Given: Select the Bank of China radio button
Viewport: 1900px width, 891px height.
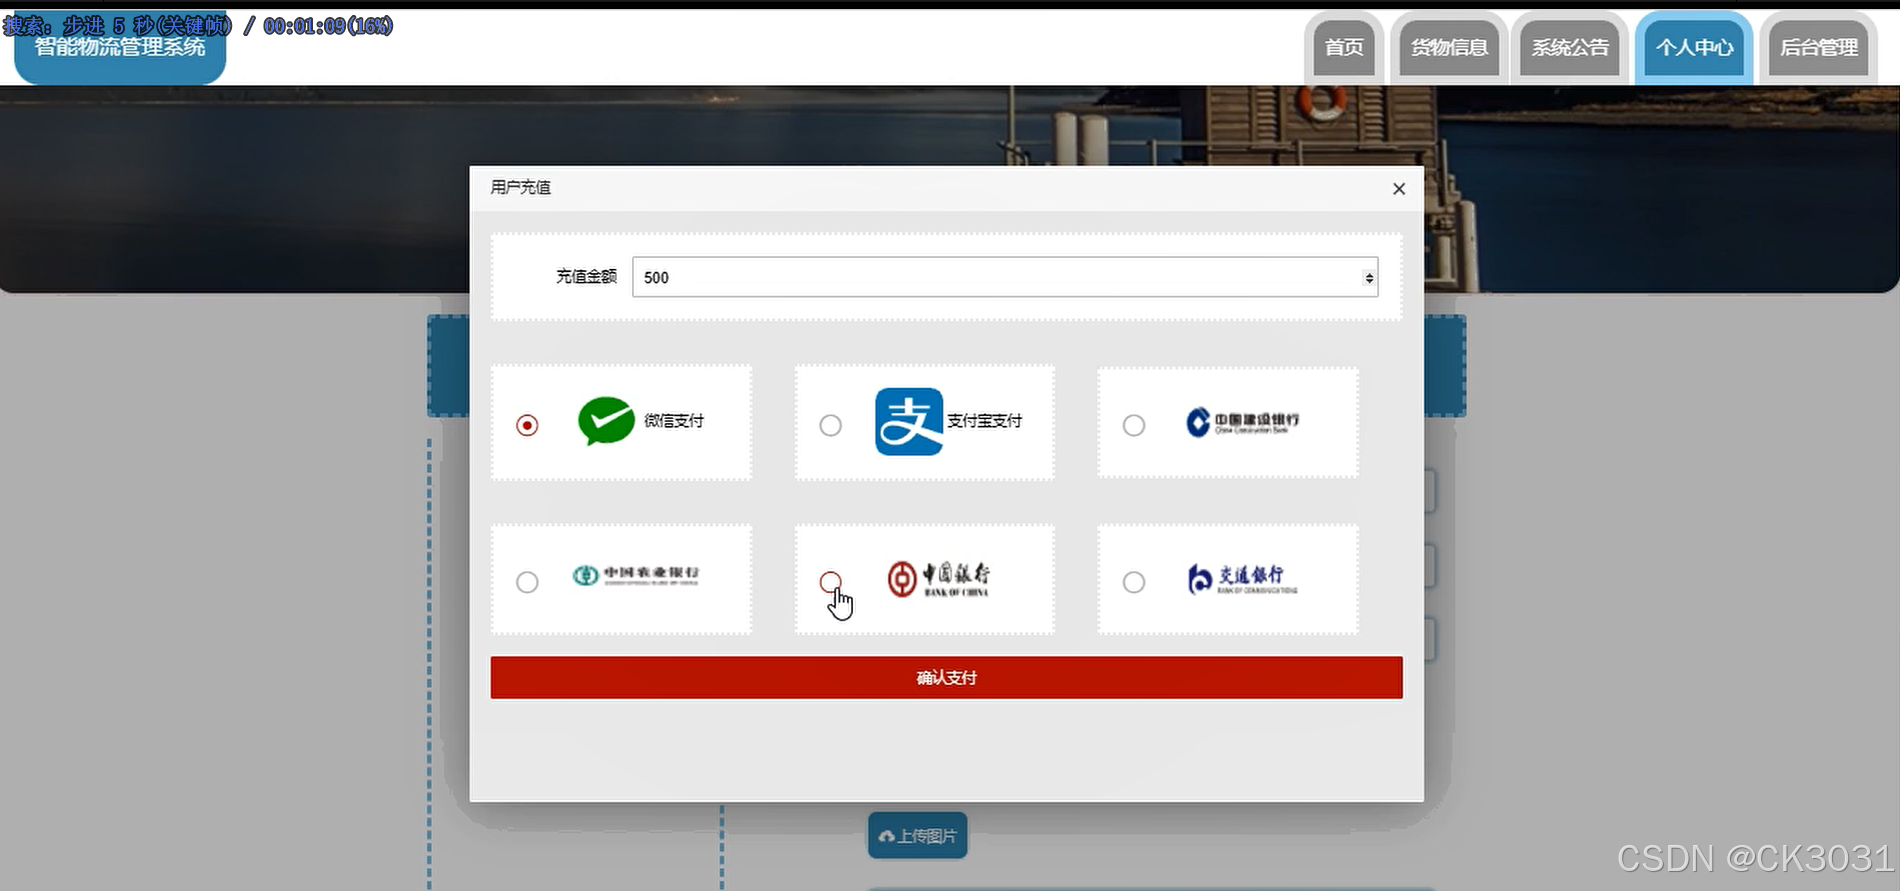Looking at the screenshot, I should point(830,582).
